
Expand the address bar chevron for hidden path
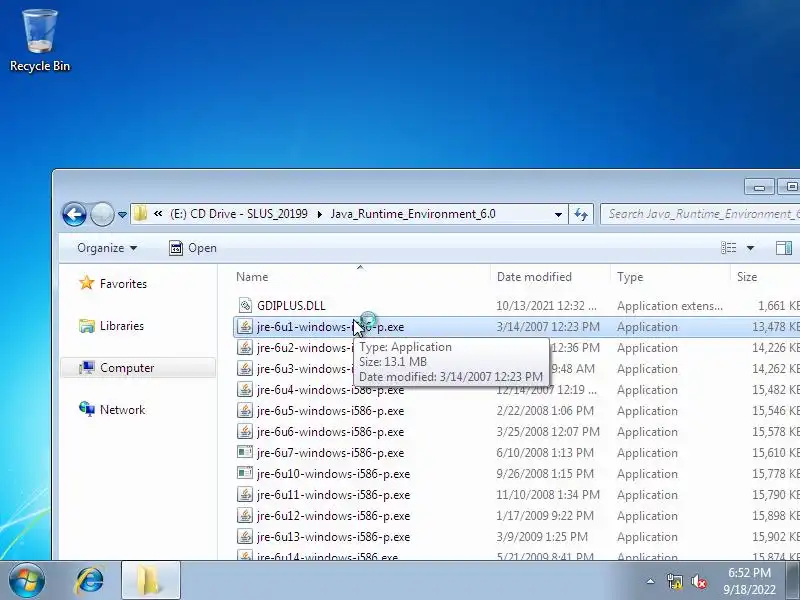(158, 214)
